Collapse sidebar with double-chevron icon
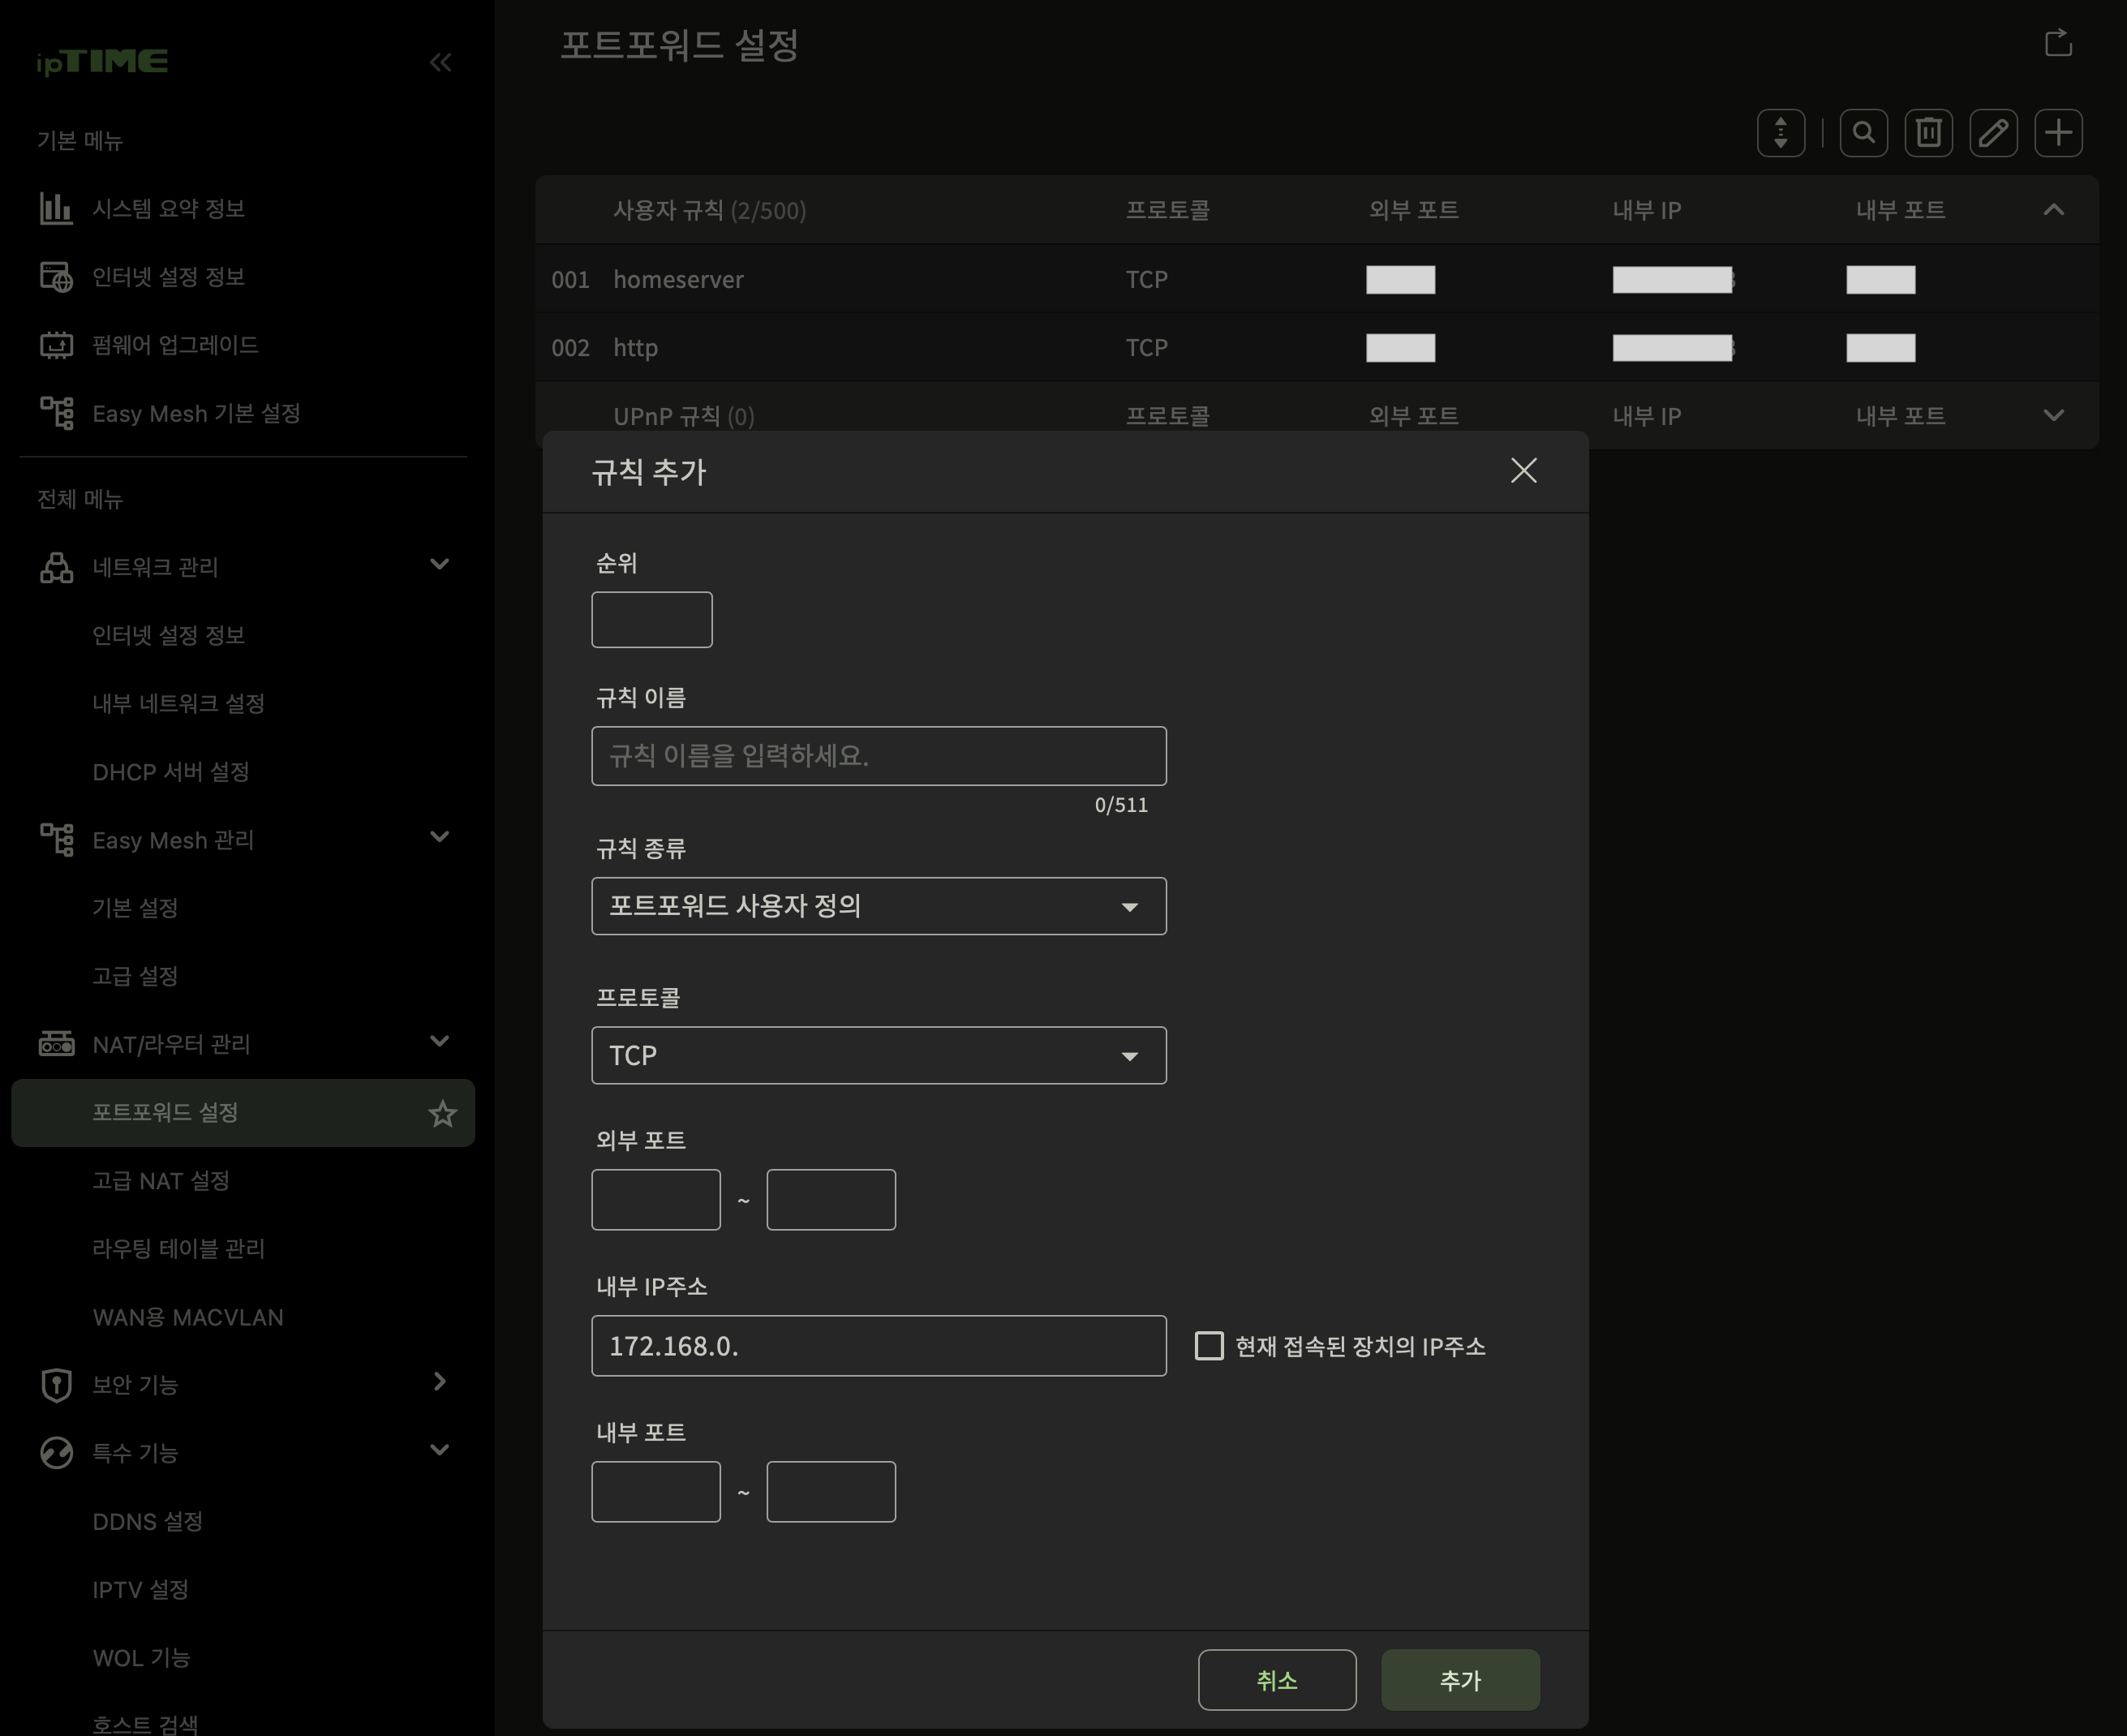The image size is (2127, 1736). 440,63
